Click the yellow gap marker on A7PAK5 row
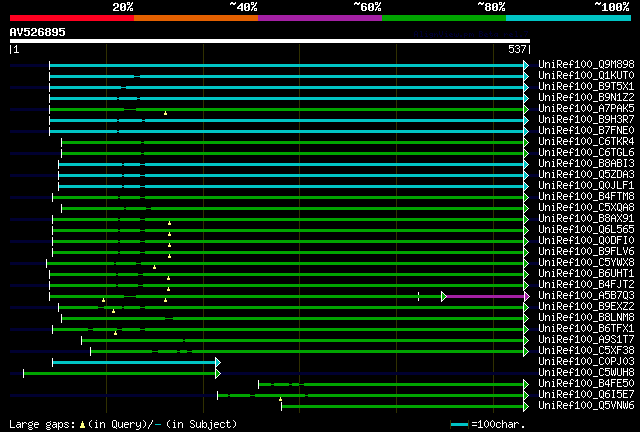The height and width of the screenshot is (432, 640). tap(165, 113)
